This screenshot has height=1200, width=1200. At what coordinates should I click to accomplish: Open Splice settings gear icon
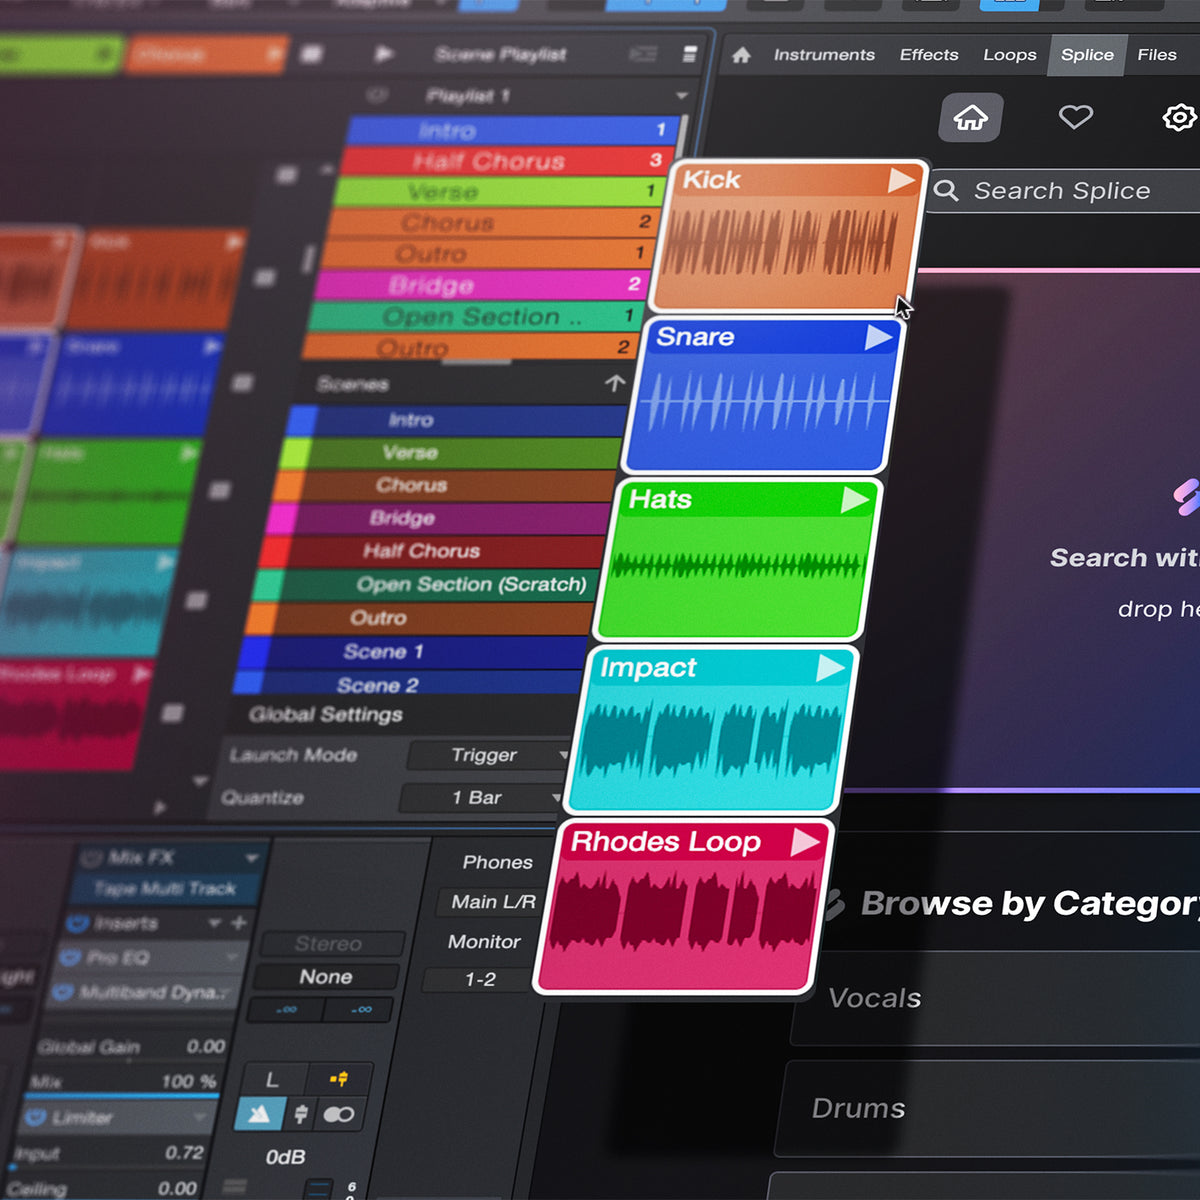point(1179,117)
